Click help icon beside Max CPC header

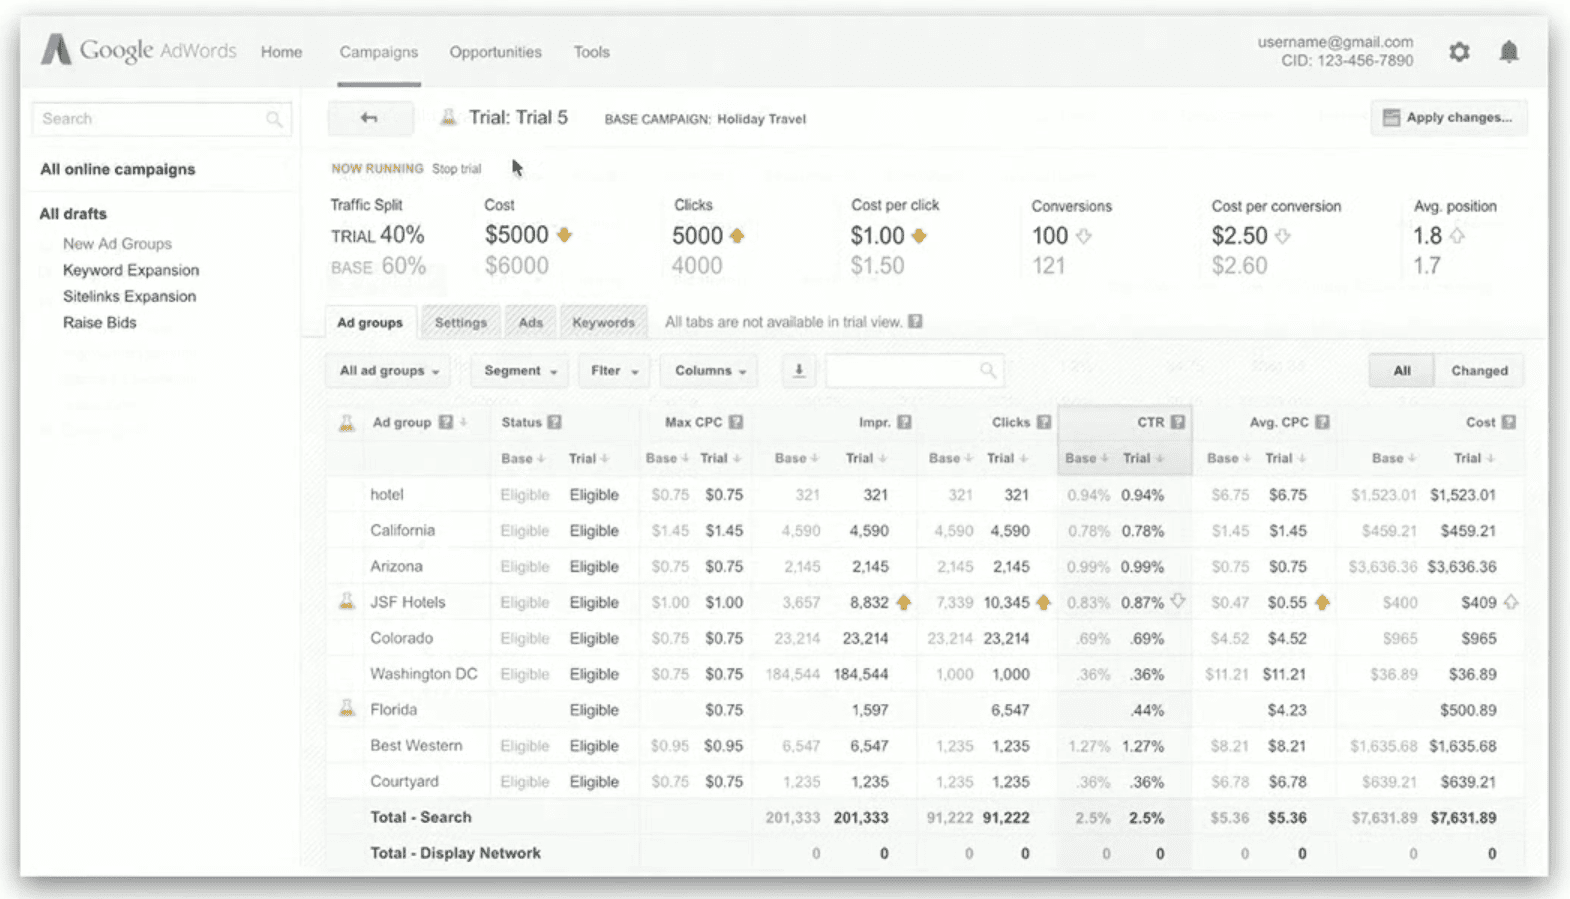pyautogui.click(x=736, y=422)
